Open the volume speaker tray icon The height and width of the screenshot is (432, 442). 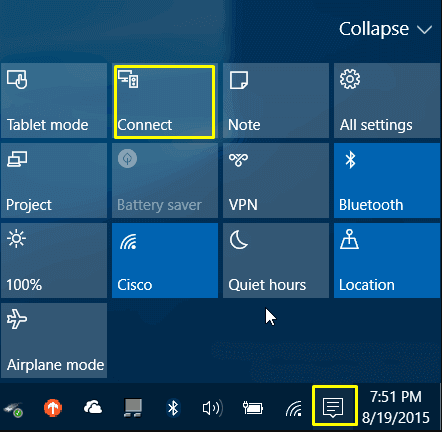click(212, 408)
